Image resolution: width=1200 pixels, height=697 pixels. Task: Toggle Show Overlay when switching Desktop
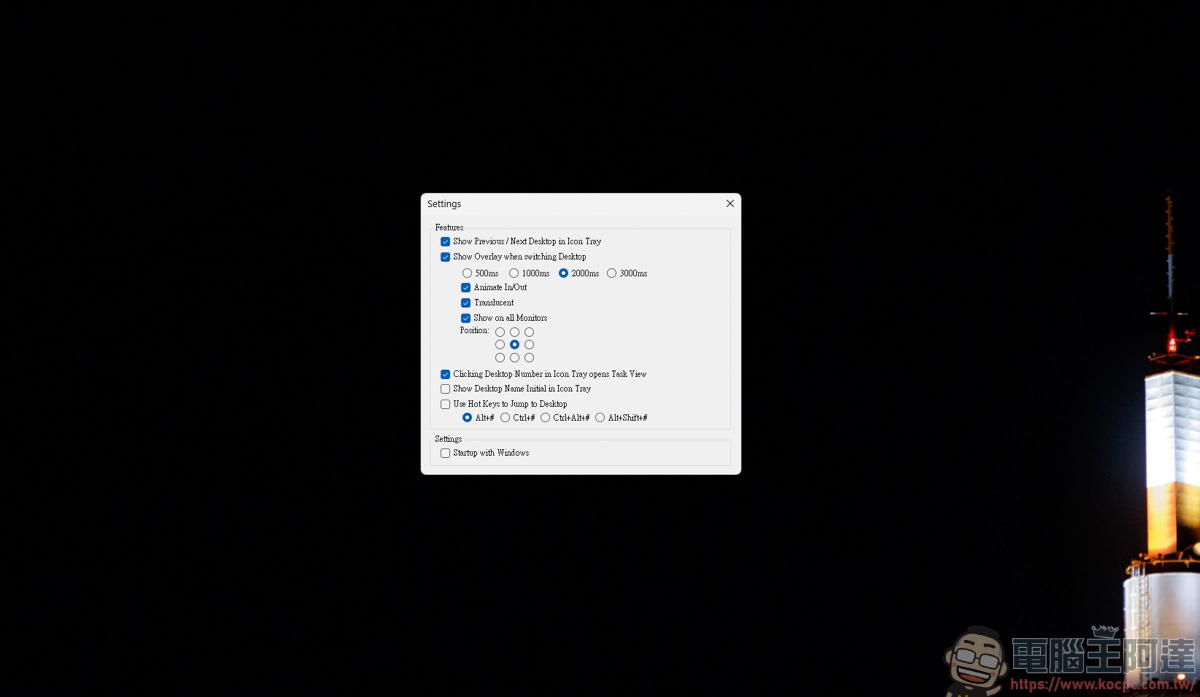click(x=446, y=257)
